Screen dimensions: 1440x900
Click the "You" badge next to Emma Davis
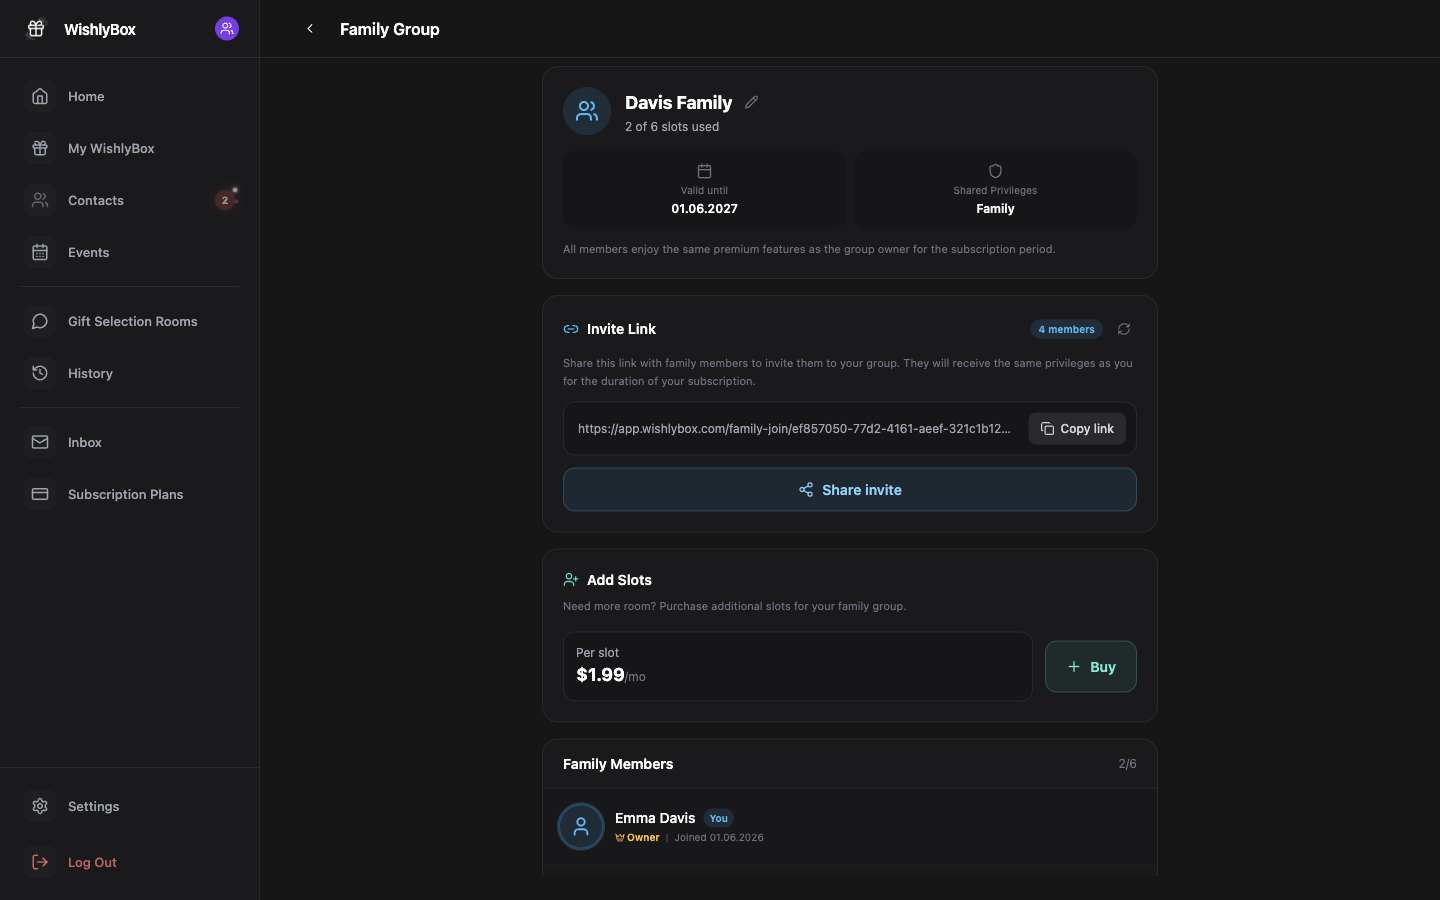click(718, 818)
